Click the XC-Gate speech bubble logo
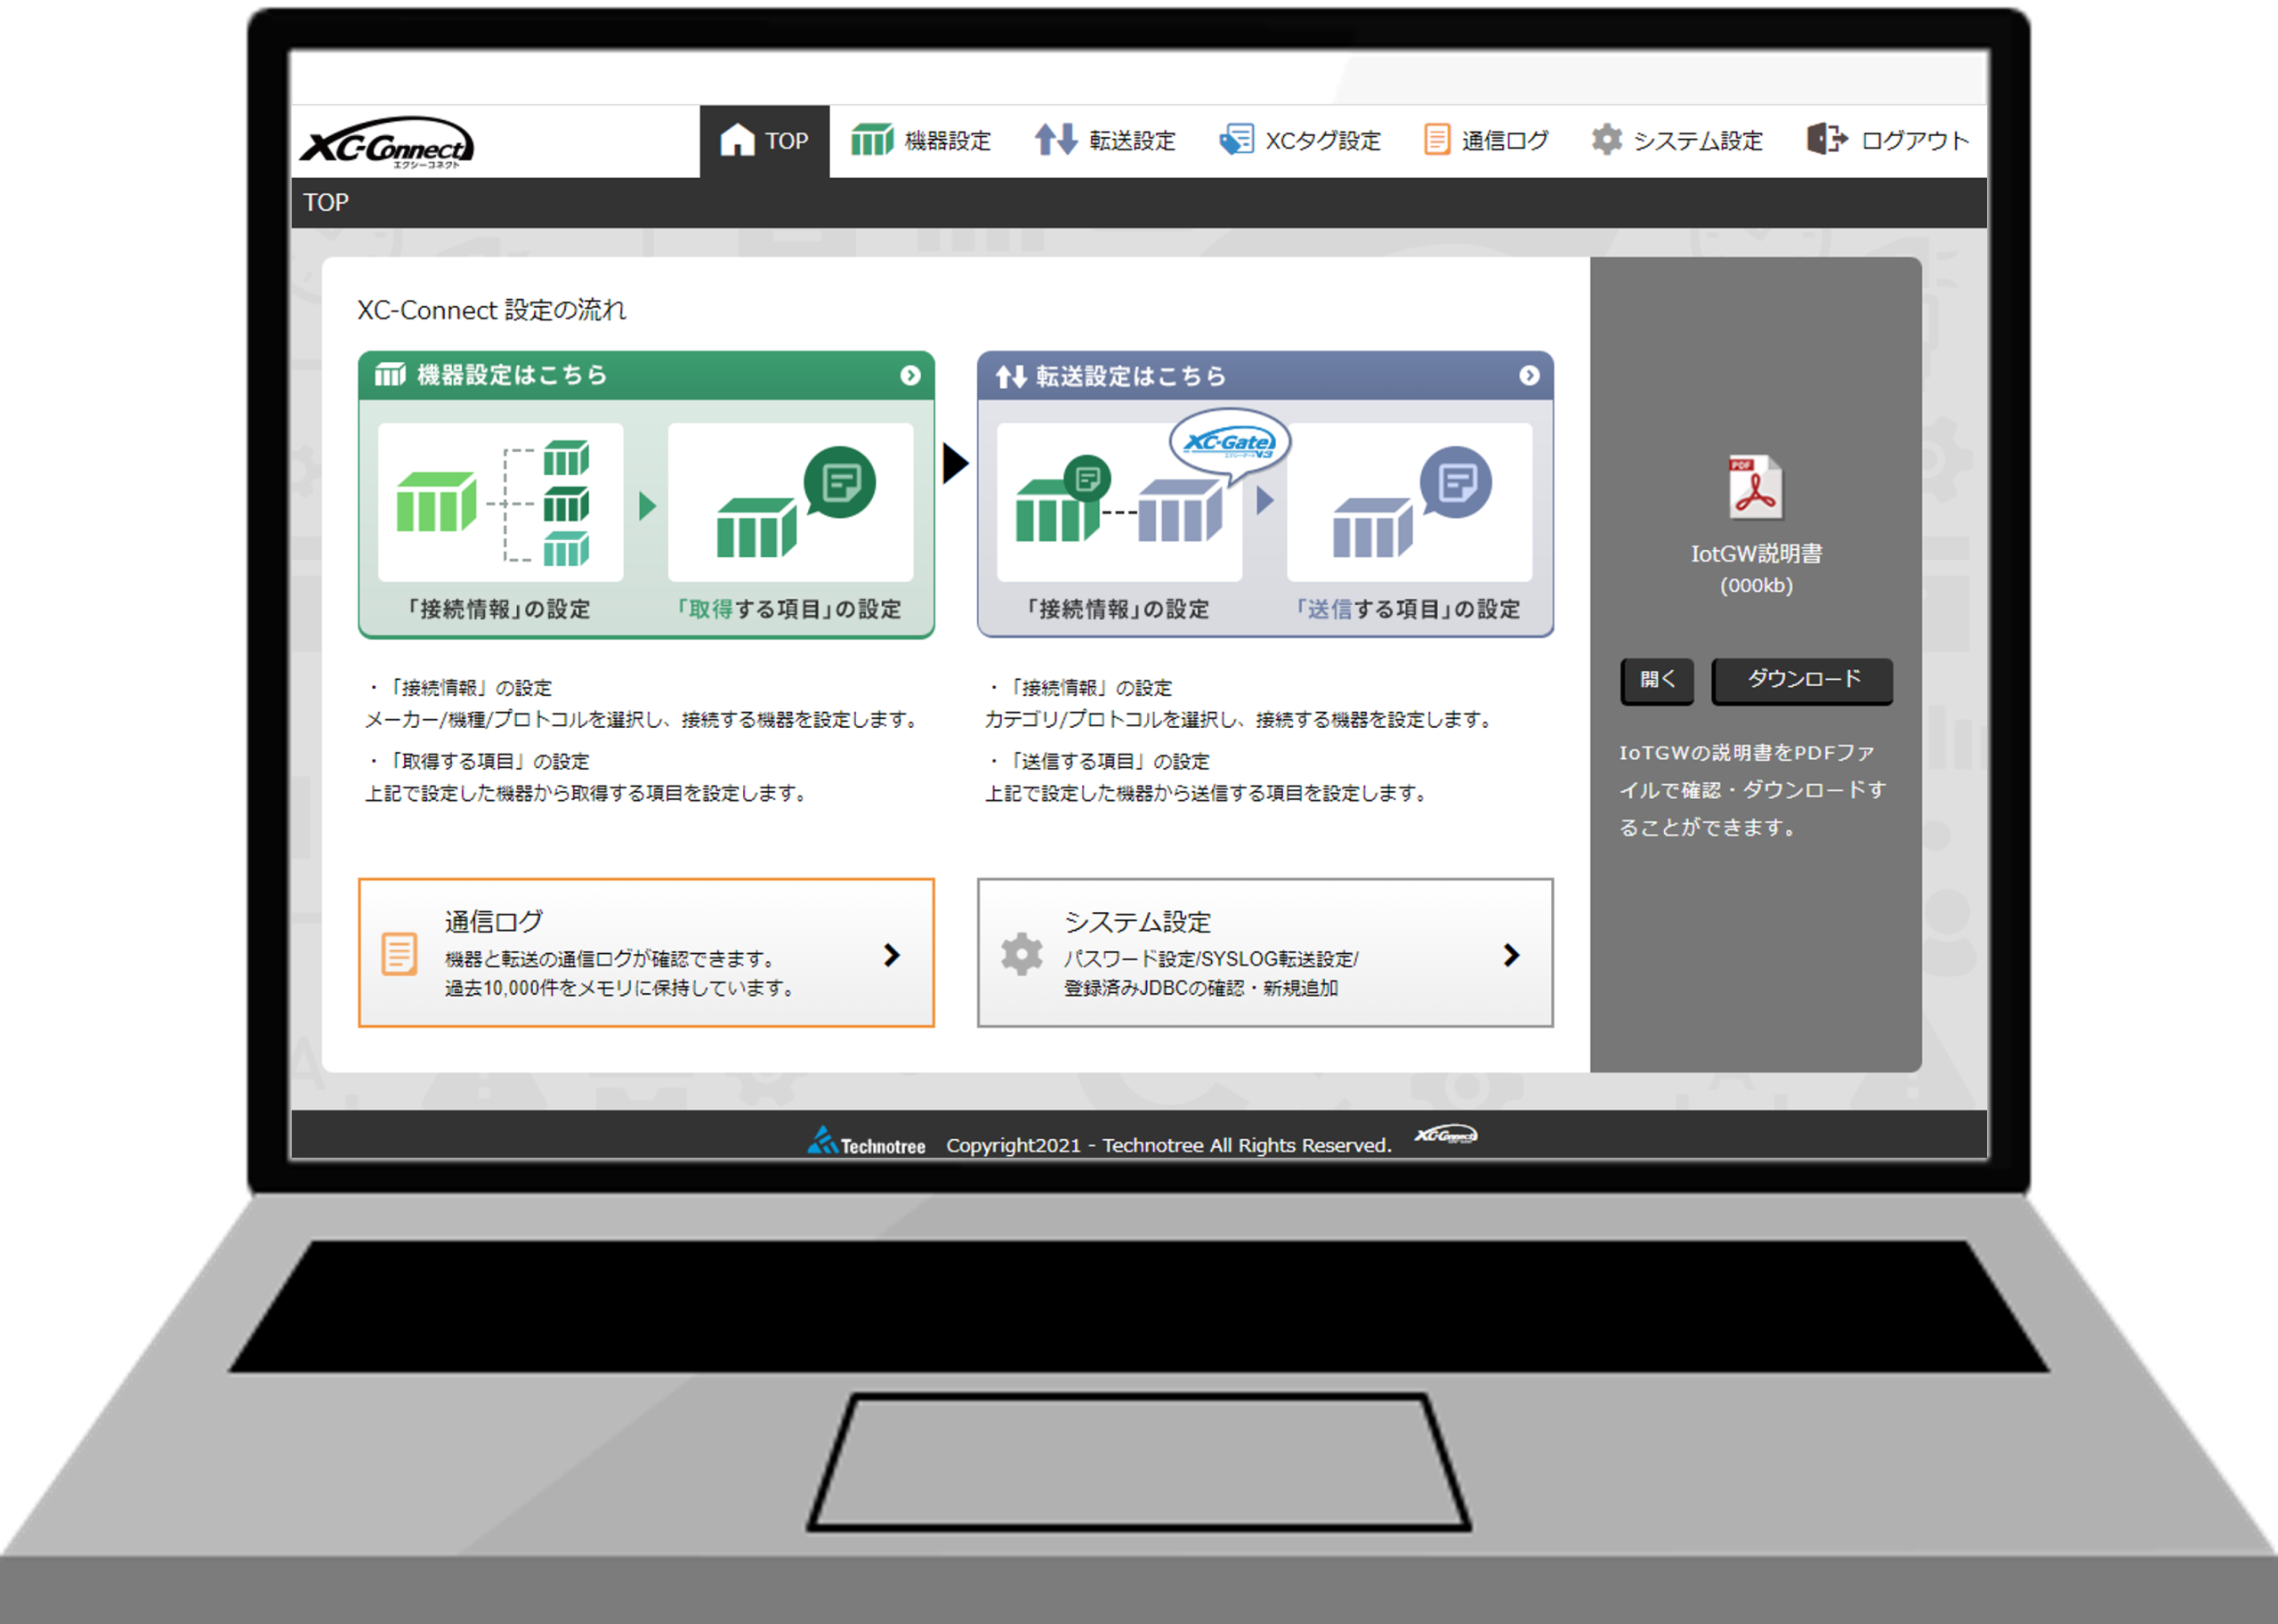The height and width of the screenshot is (1624, 2278). (x=1230, y=442)
